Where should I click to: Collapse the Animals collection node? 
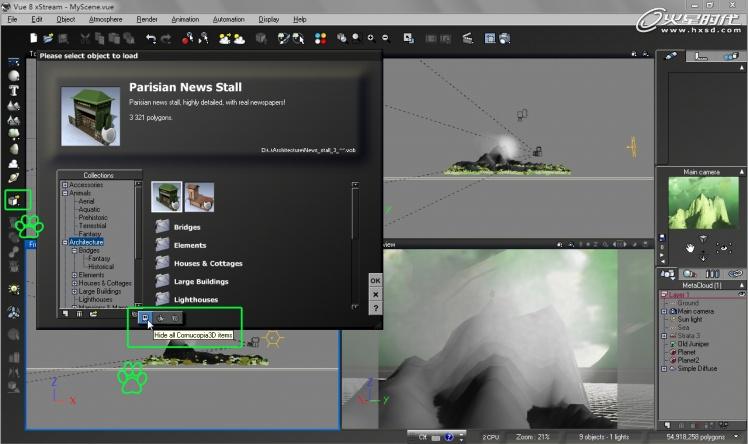click(65, 193)
